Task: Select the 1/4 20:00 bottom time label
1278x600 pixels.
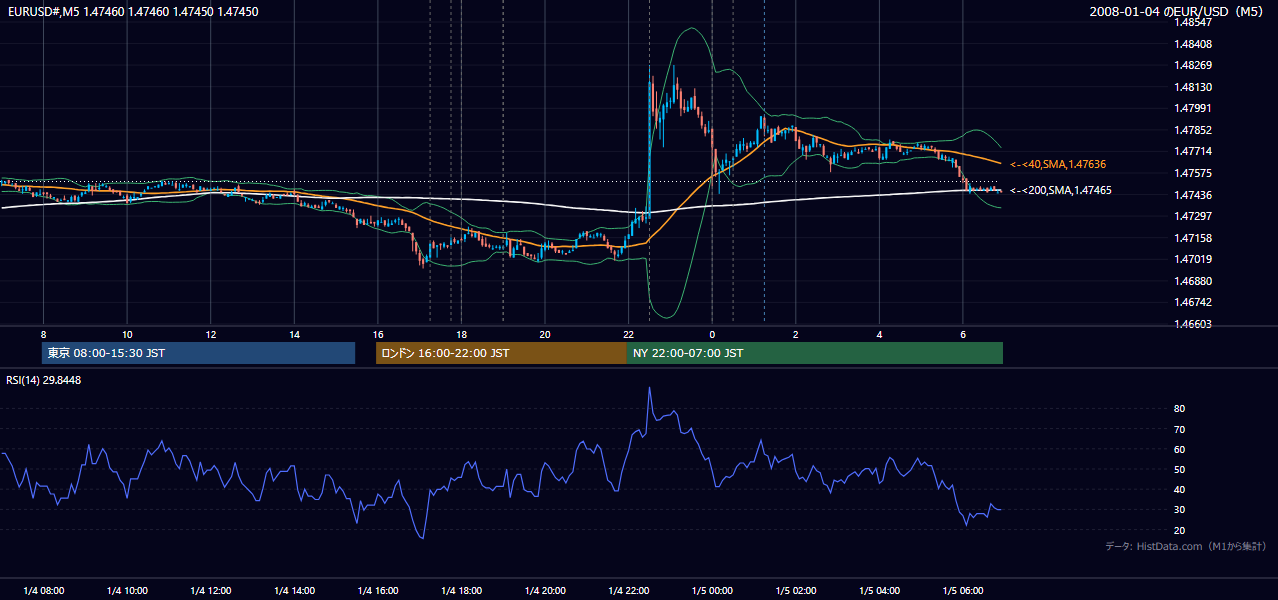Action: [546, 590]
